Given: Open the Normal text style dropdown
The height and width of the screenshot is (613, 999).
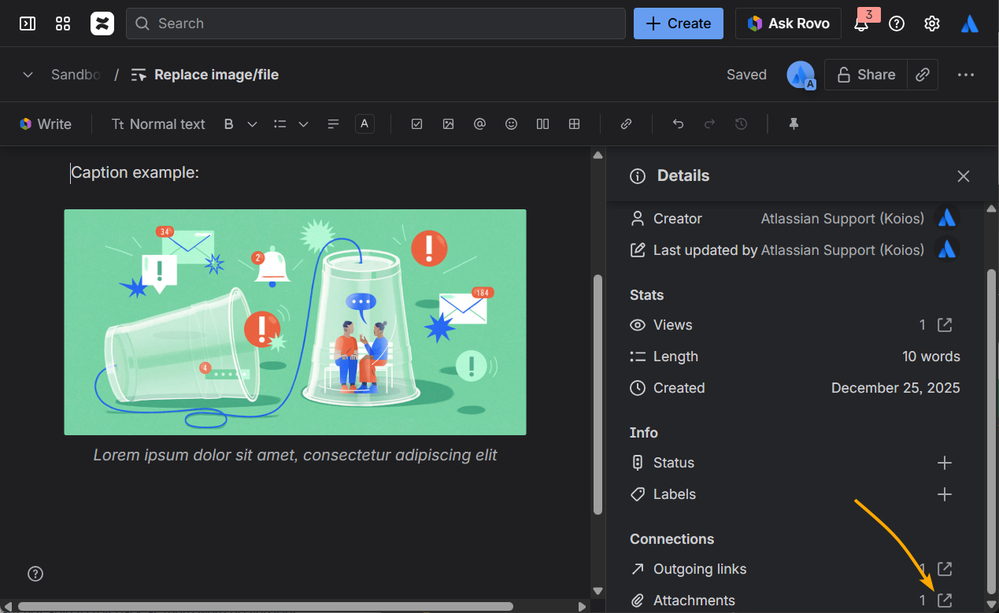Looking at the screenshot, I should click(158, 124).
